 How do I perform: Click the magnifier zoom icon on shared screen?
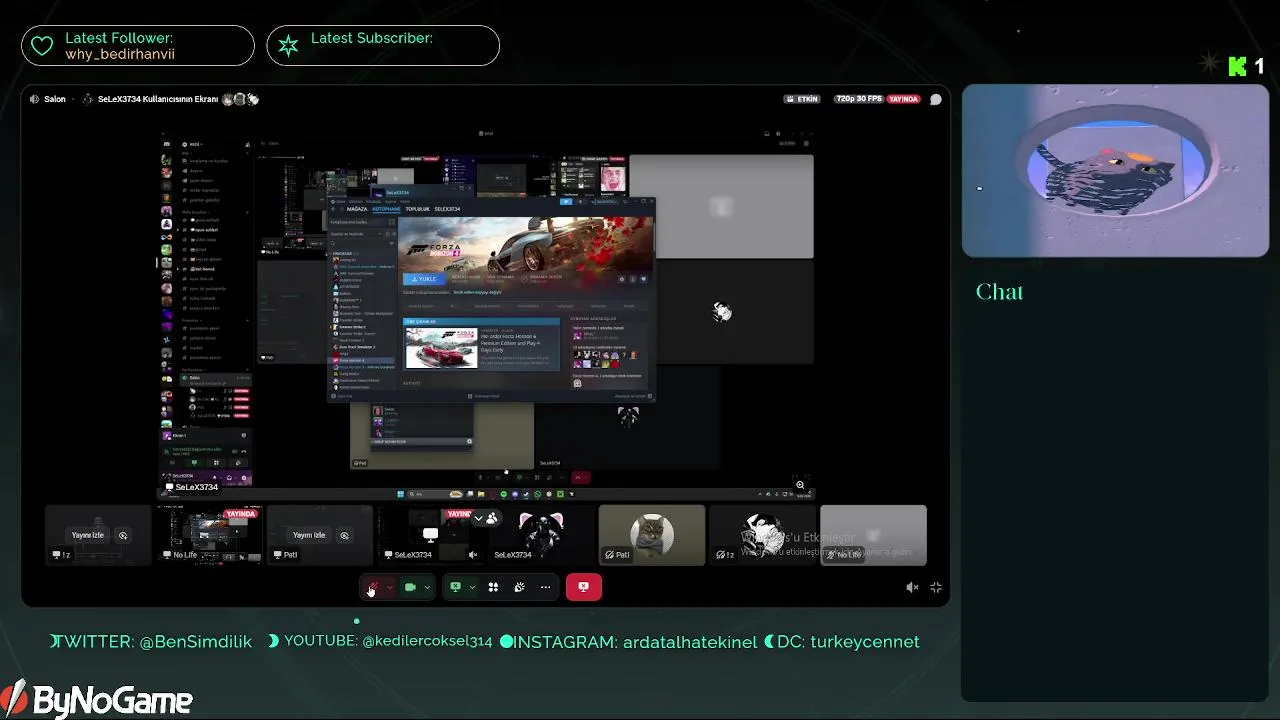click(x=800, y=485)
